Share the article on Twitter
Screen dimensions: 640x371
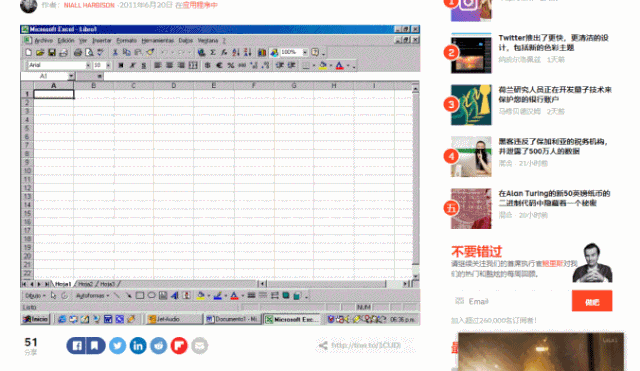[x=118, y=346]
